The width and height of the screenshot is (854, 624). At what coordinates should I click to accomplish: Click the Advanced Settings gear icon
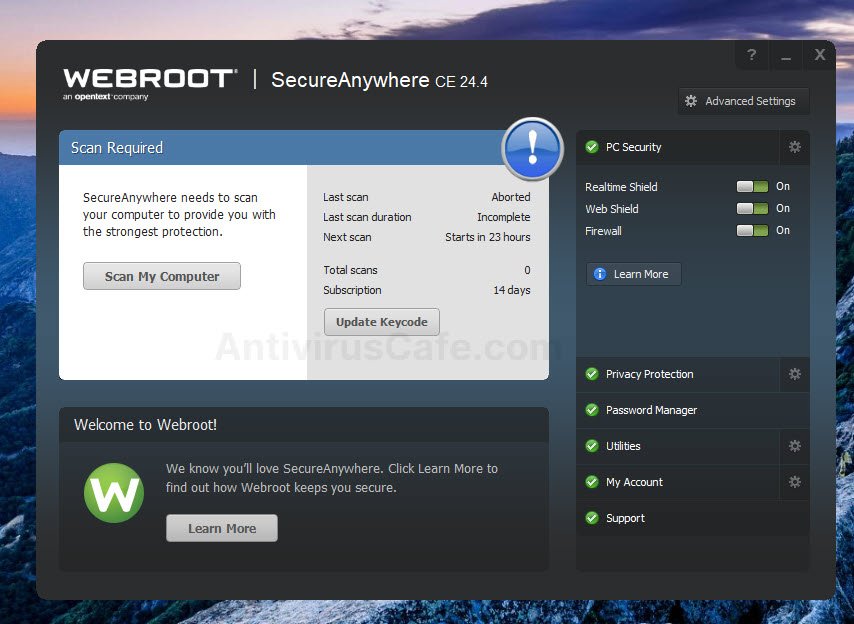click(691, 101)
